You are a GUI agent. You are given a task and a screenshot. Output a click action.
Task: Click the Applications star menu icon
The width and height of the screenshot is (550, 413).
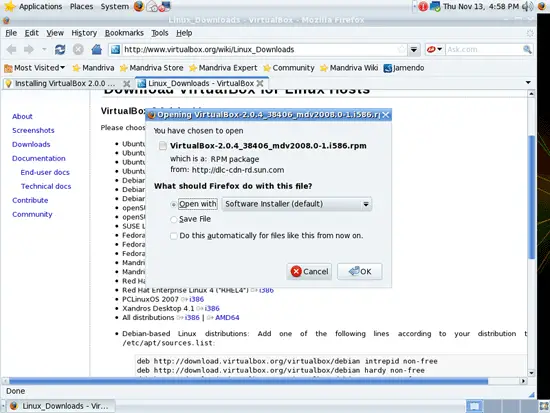click(9, 6)
